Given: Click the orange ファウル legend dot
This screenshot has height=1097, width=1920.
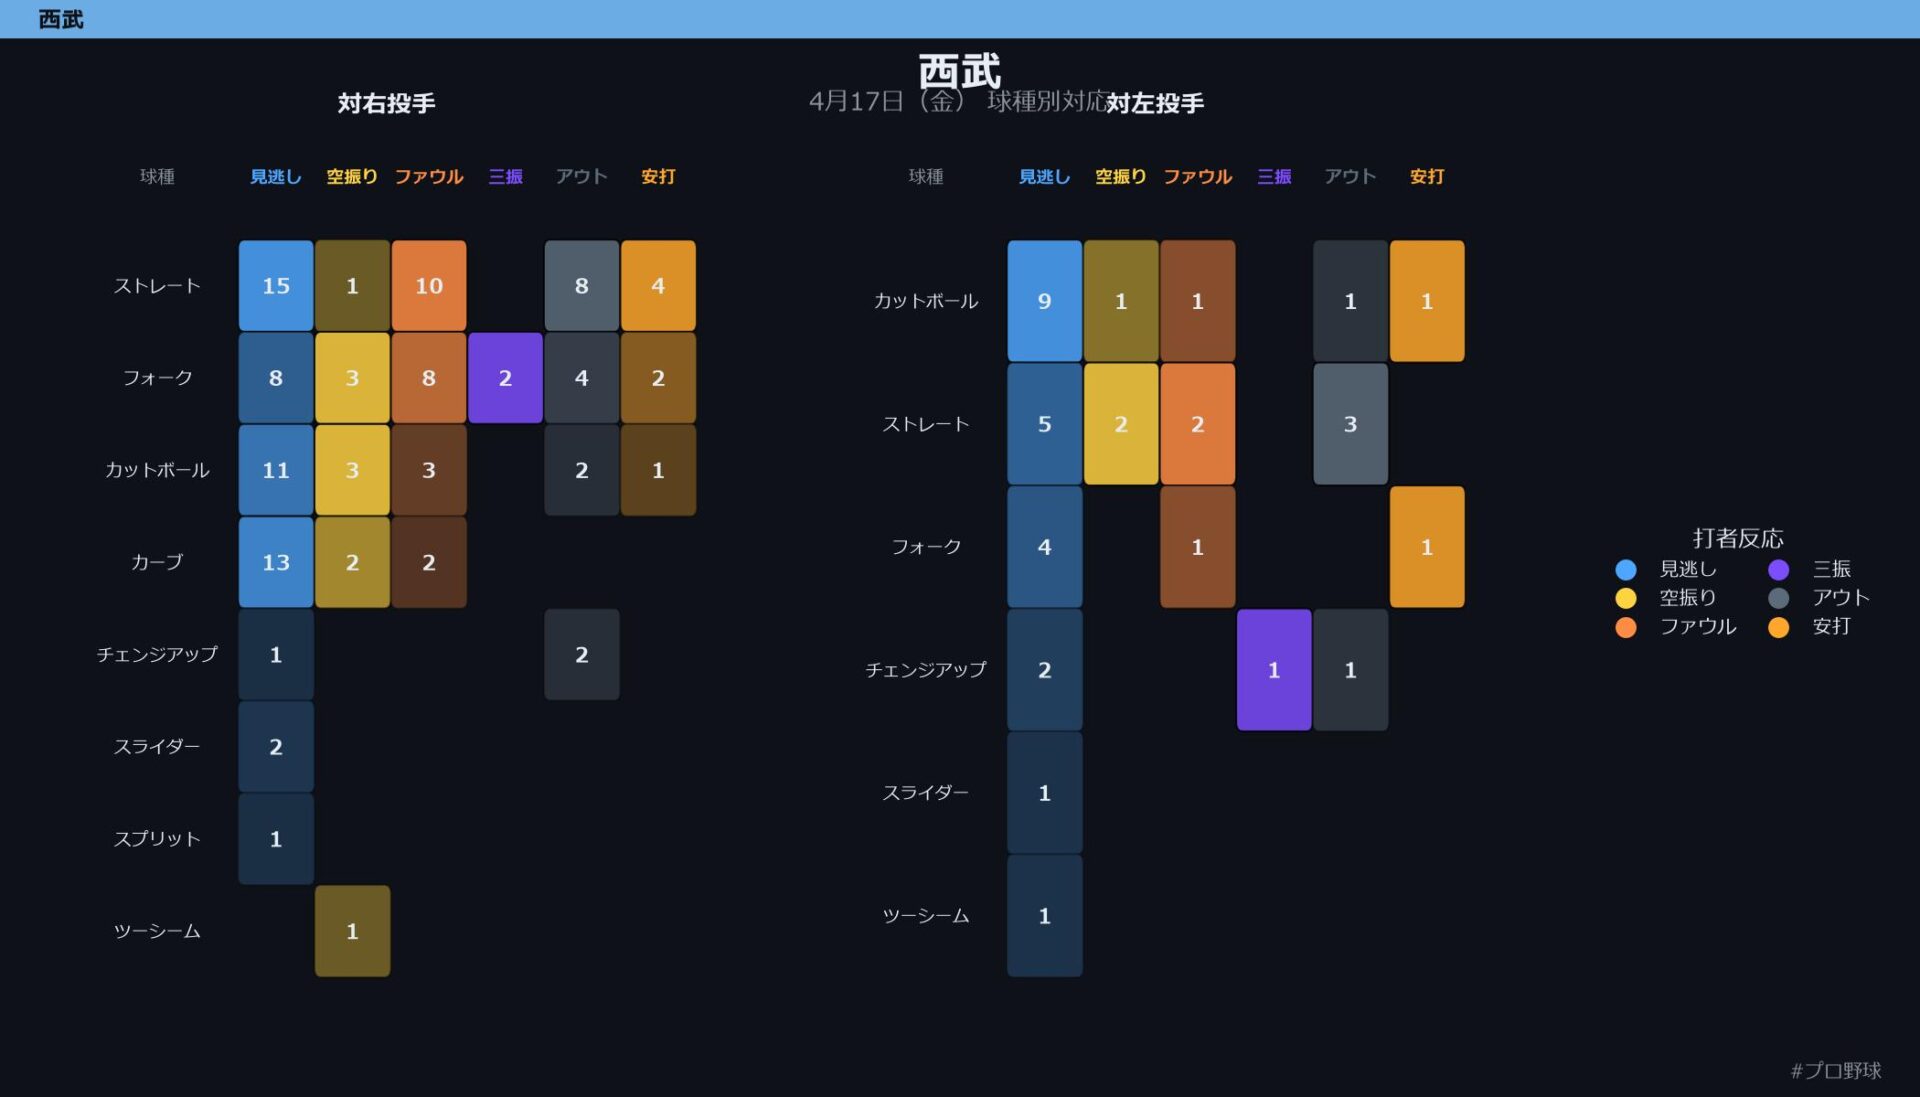Looking at the screenshot, I should (1626, 627).
